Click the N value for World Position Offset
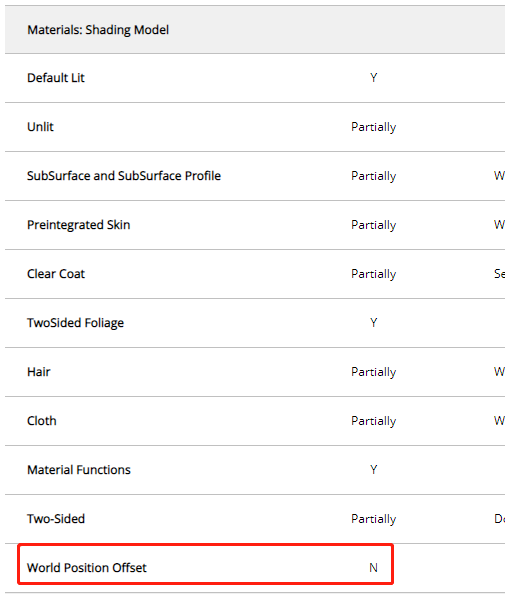This screenshot has width=505, height=594. (x=374, y=567)
